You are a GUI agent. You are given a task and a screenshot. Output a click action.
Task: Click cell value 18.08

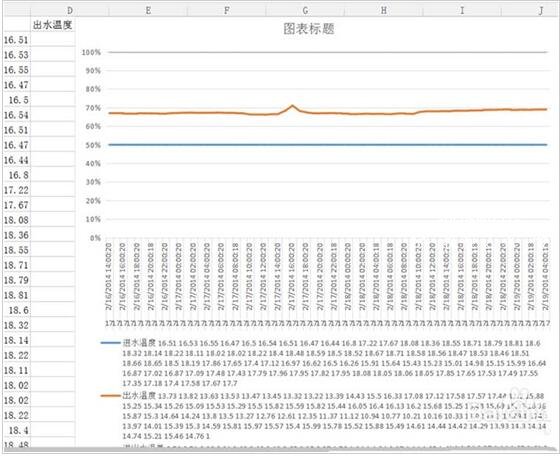16,220
